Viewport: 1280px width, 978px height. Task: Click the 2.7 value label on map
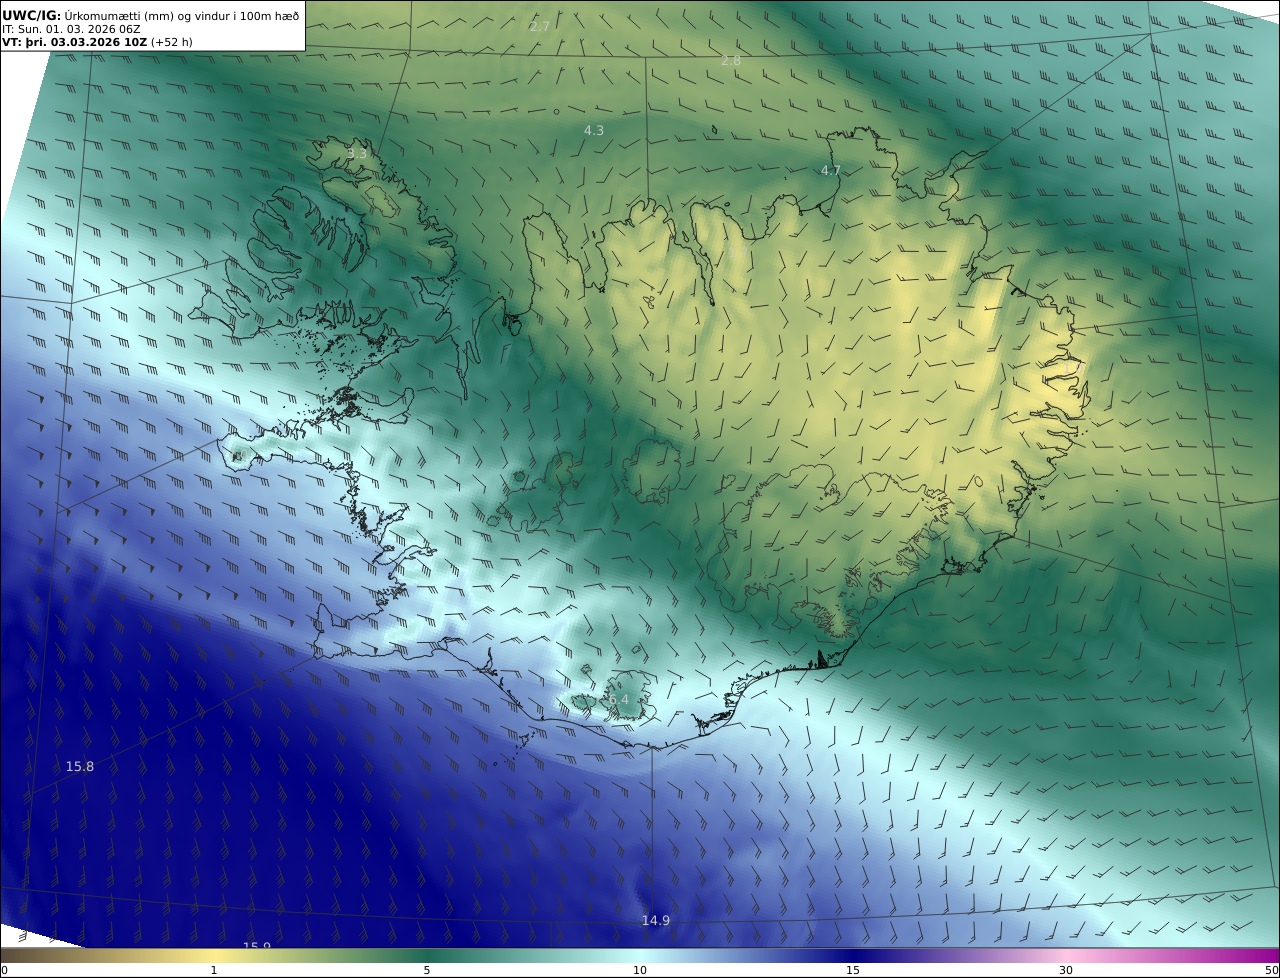tap(539, 26)
